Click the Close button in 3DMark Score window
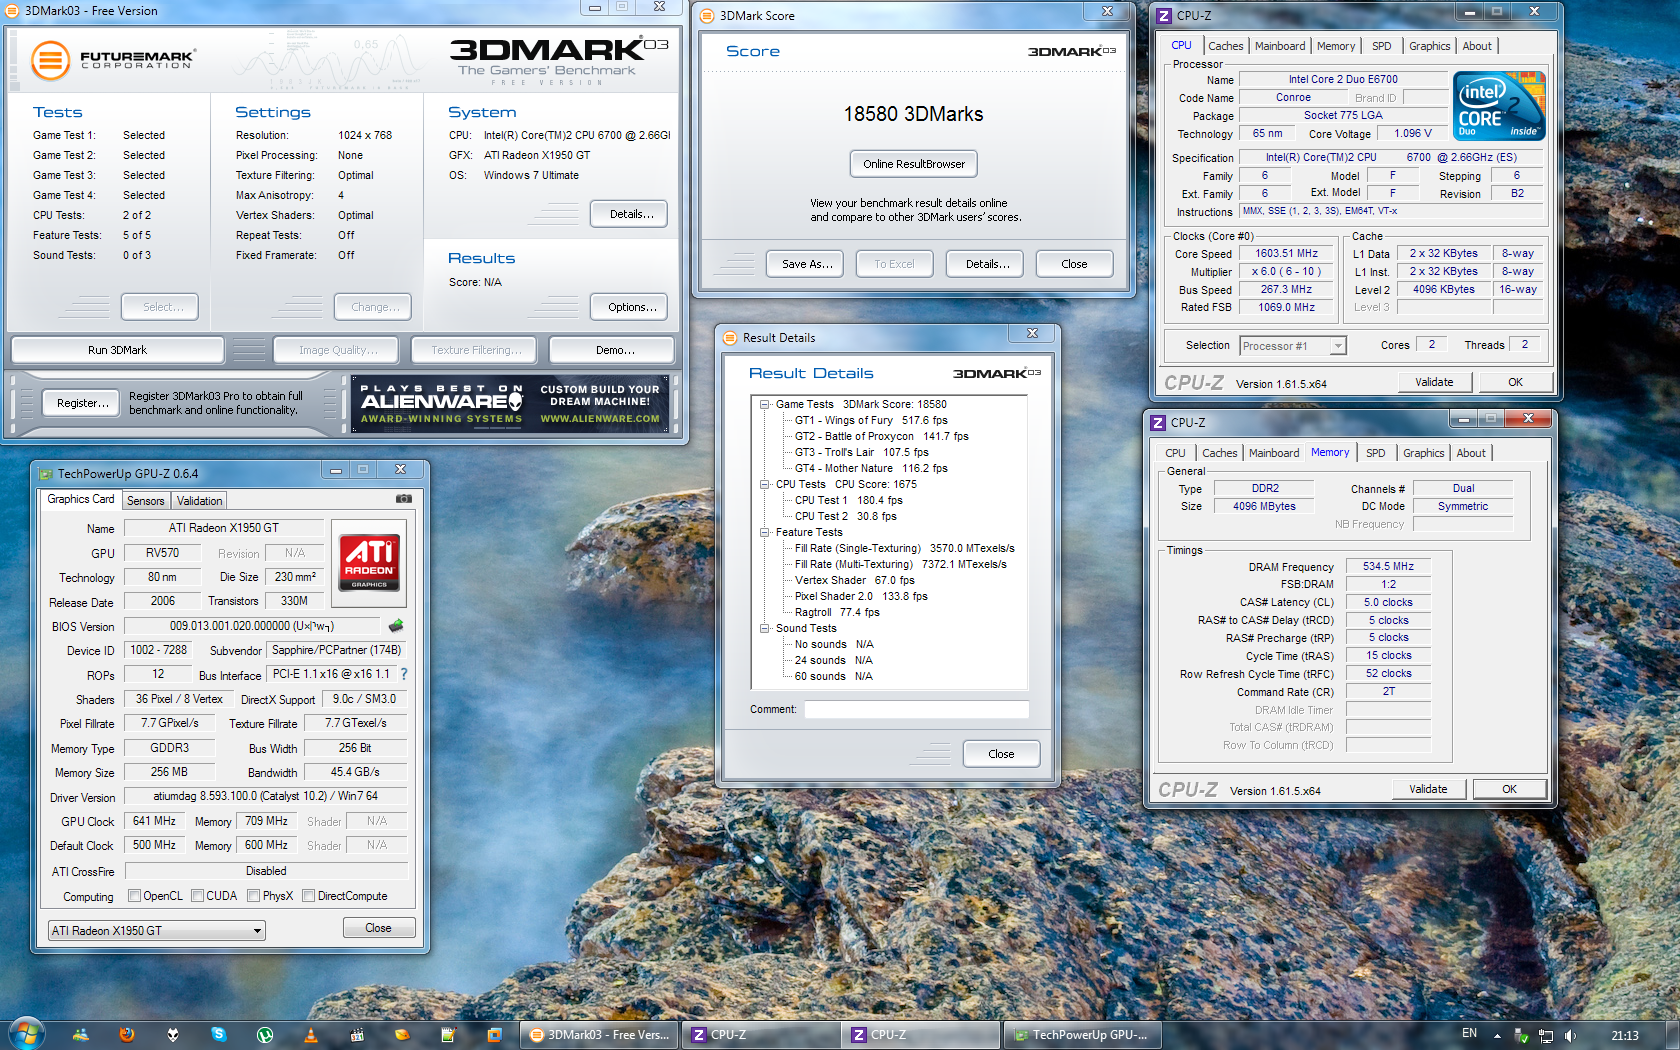 [1074, 264]
